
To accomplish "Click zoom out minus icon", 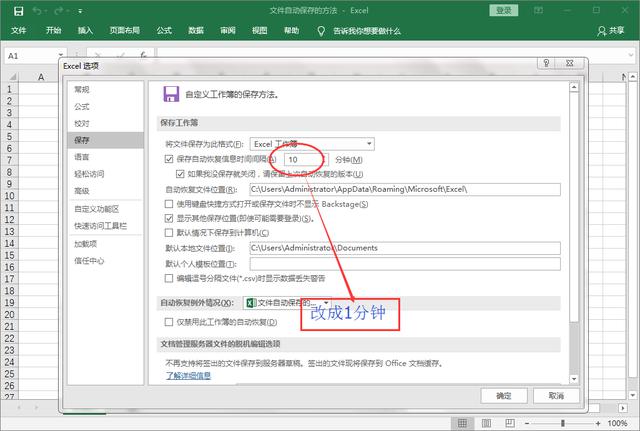I will click(527, 424).
